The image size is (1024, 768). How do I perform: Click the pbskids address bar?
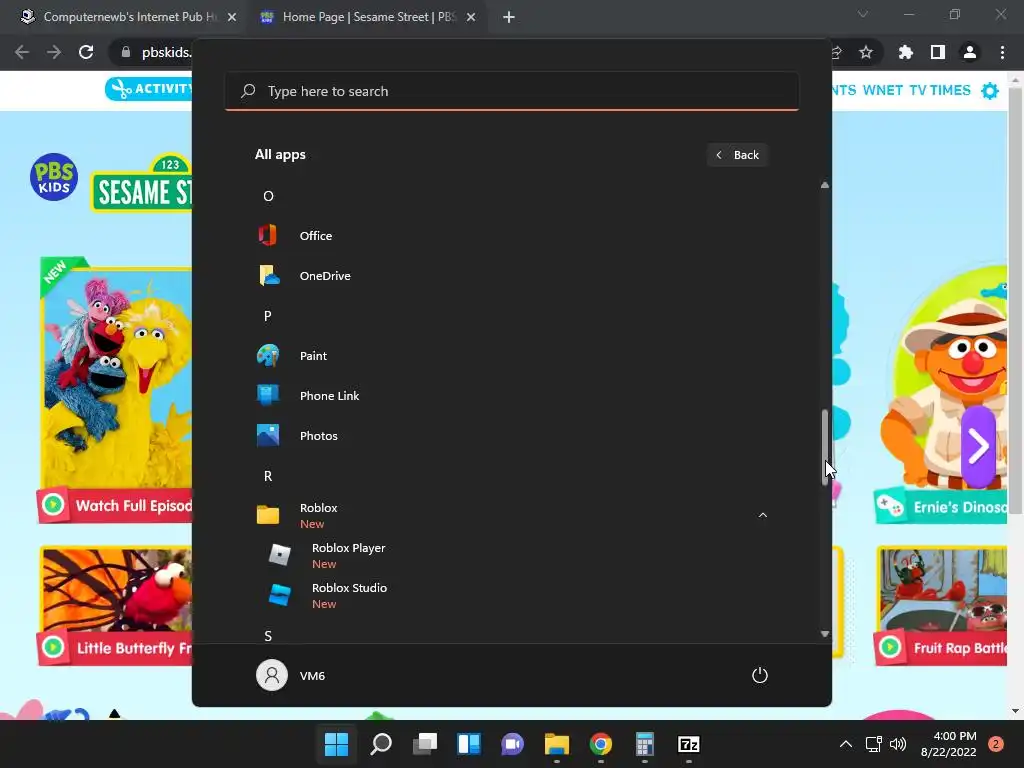166,52
